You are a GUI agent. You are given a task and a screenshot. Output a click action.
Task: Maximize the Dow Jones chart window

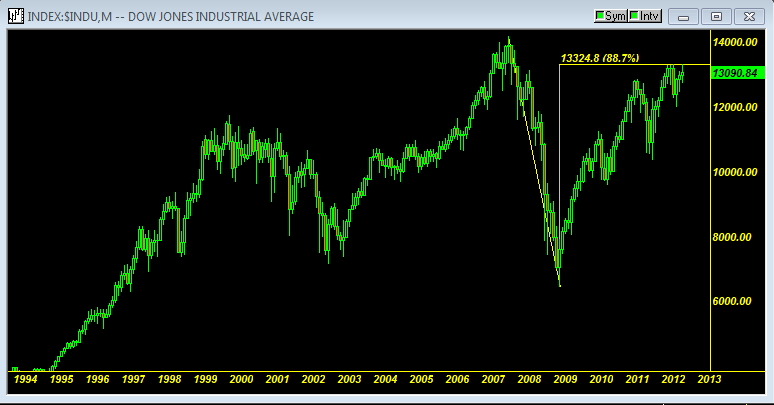[x=716, y=16]
